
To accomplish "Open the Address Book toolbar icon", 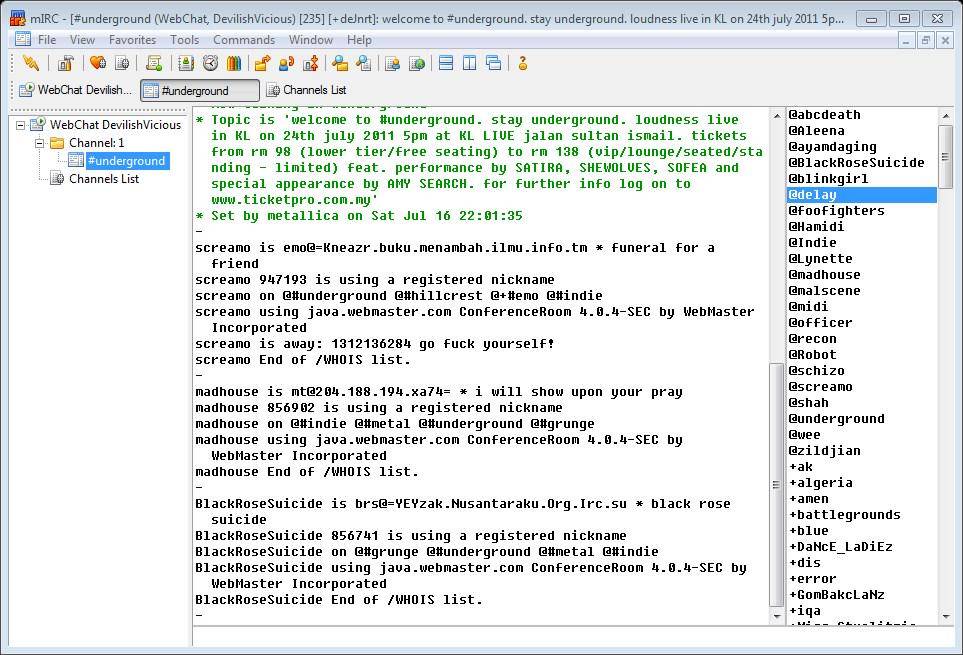I will (x=185, y=63).
